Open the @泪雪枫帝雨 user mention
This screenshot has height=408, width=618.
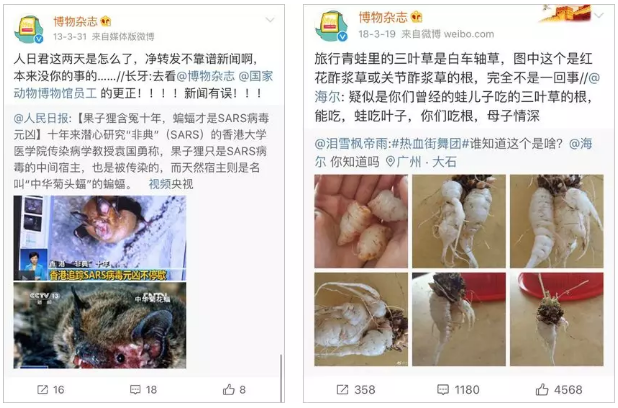click(352, 144)
